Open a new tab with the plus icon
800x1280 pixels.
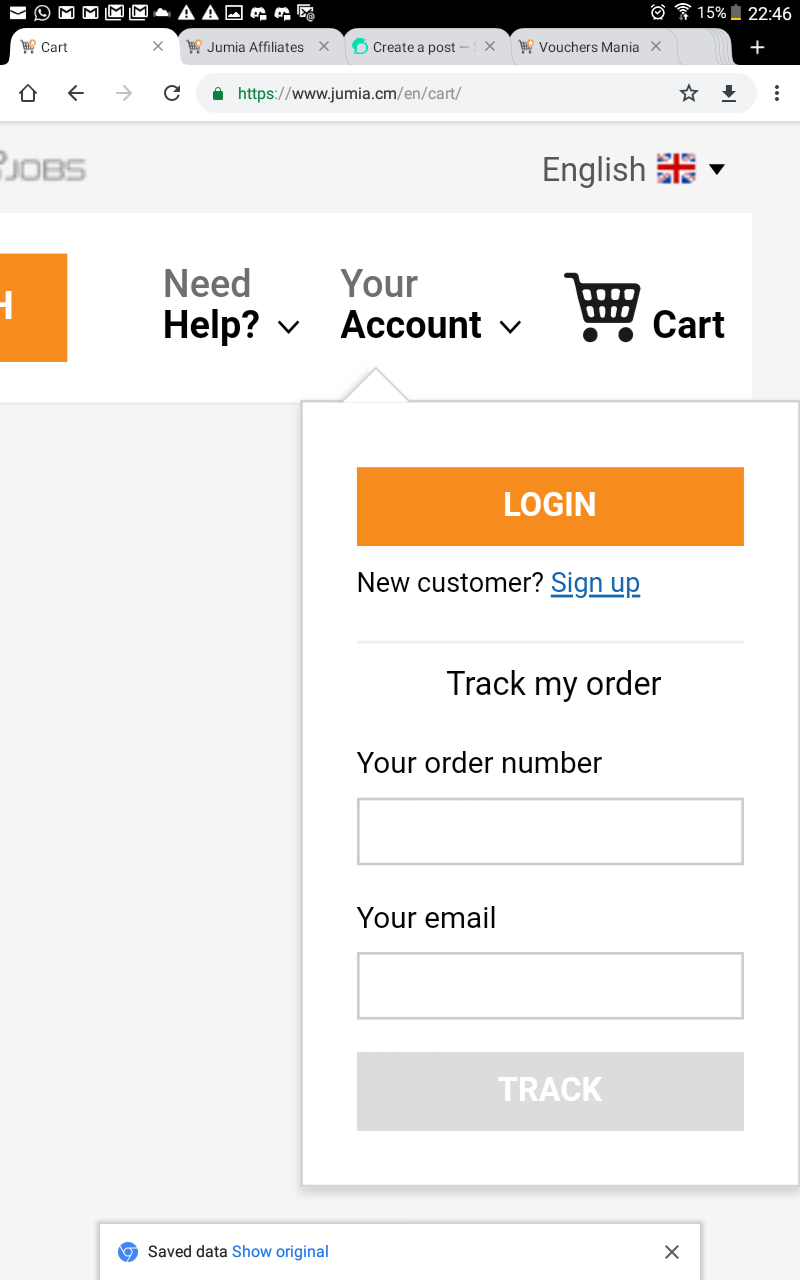[x=757, y=47]
